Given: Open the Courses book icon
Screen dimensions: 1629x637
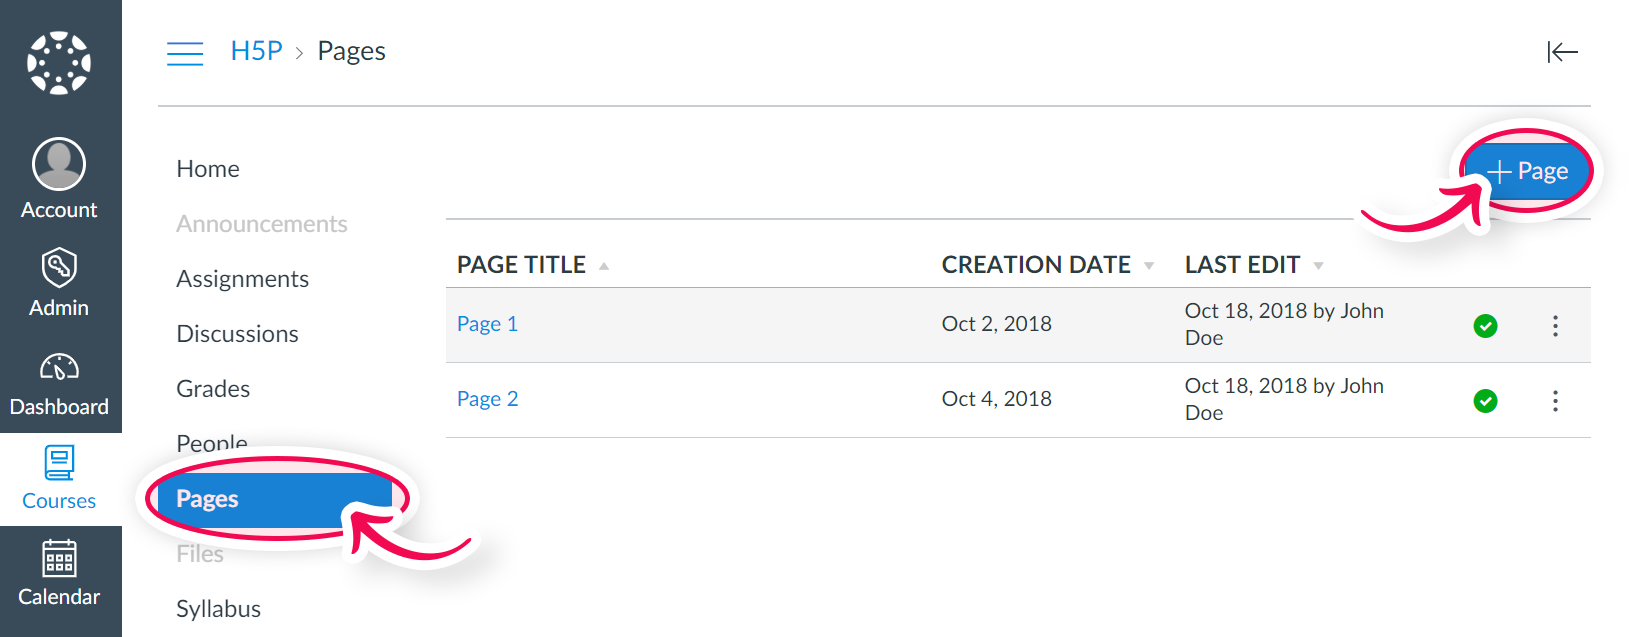Looking at the screenshot, I should (x=59, y=463).
